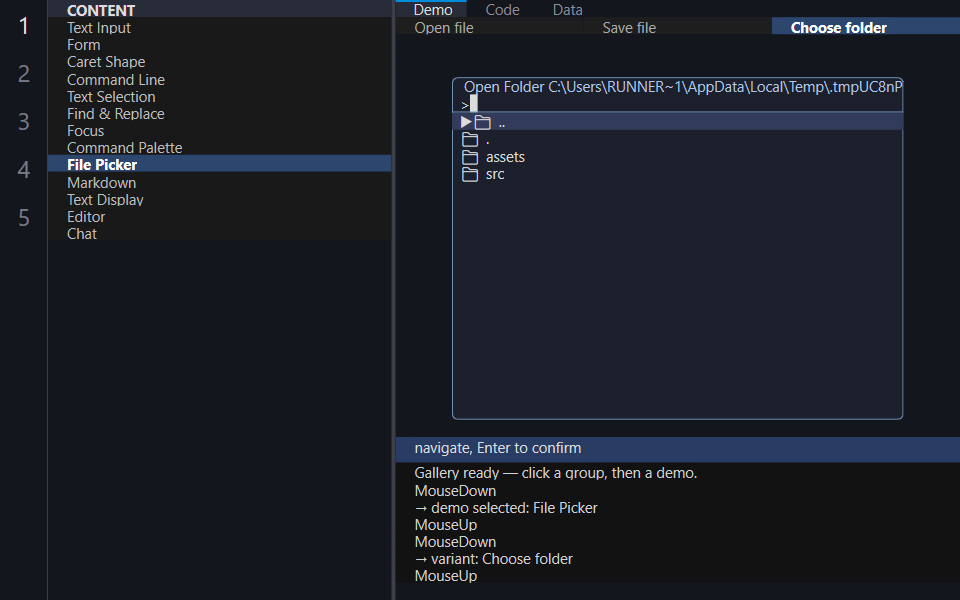960x600 pixels.
Task: Open the Text Input demo
Action: coord(219,28)
